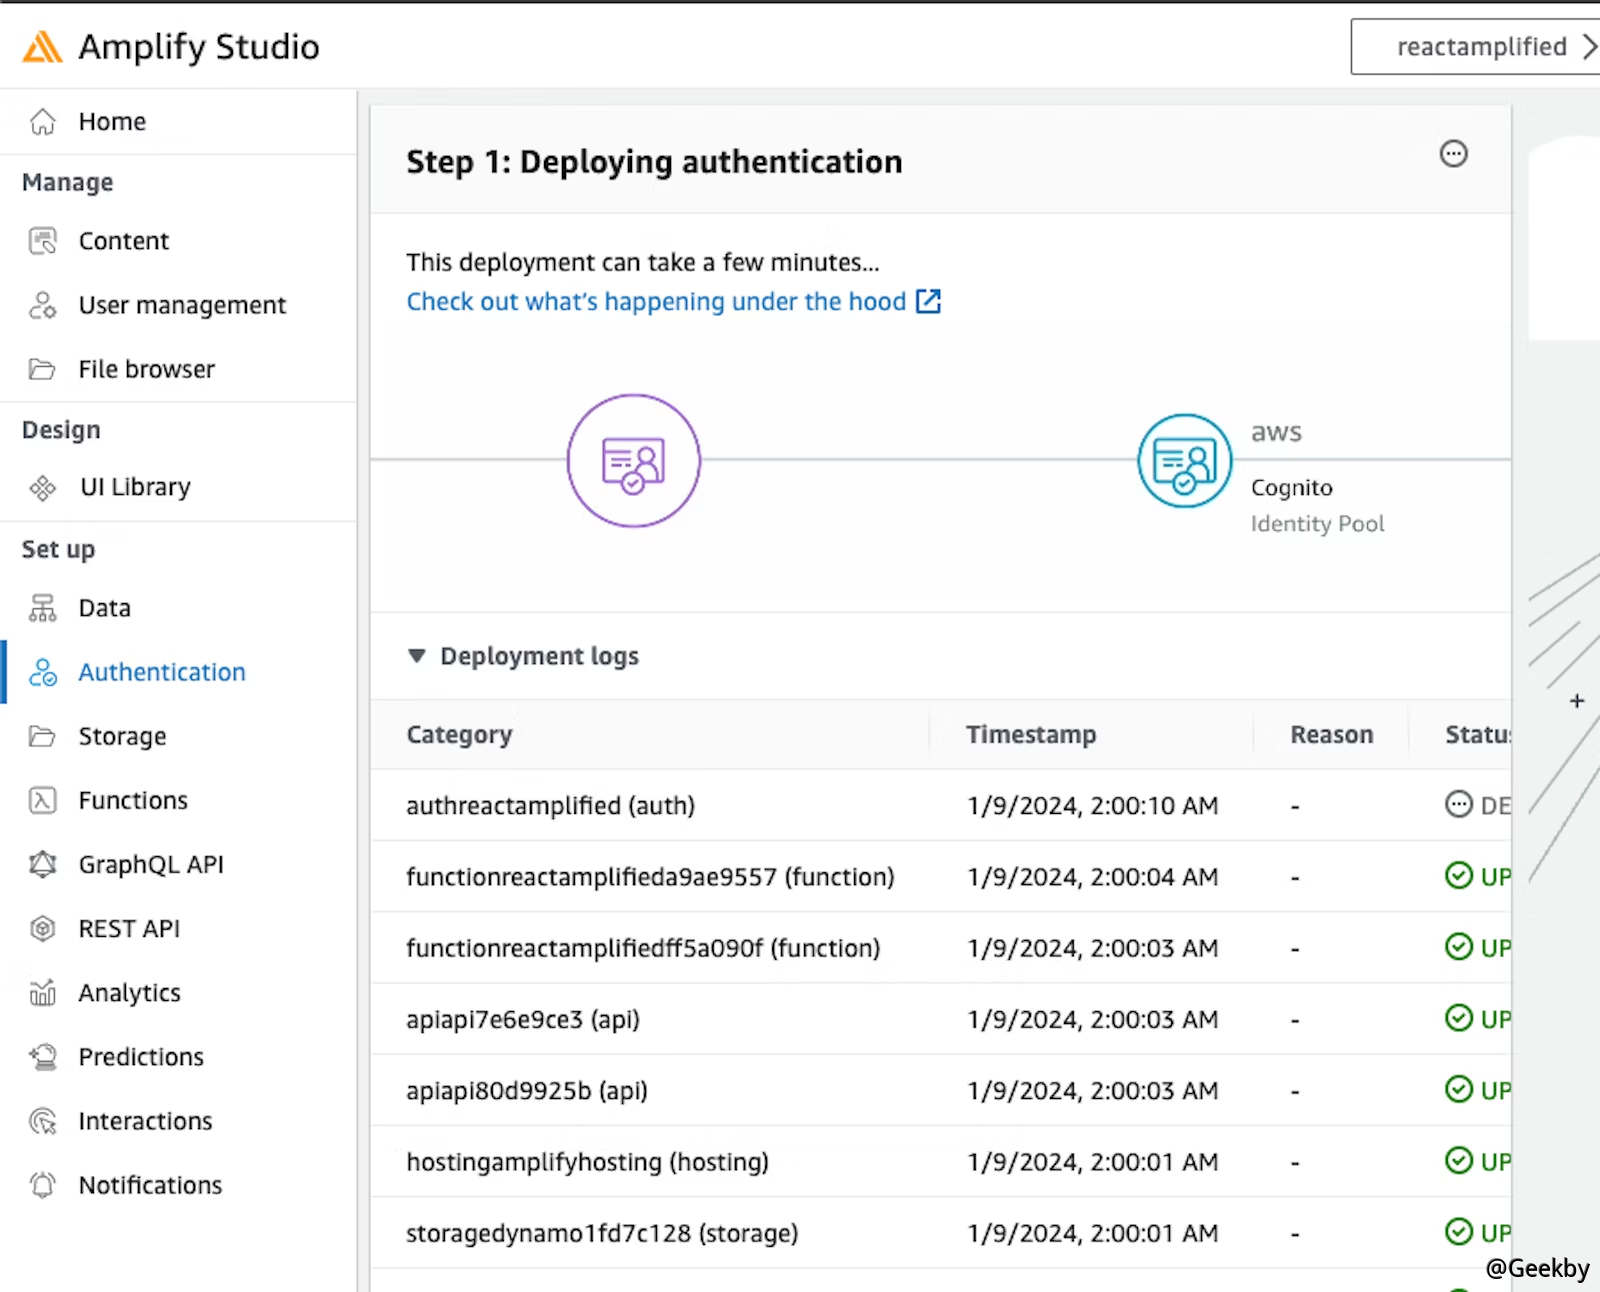Click the Category column header
The height and width of the screenshot is (1292, 1600).
459,735
